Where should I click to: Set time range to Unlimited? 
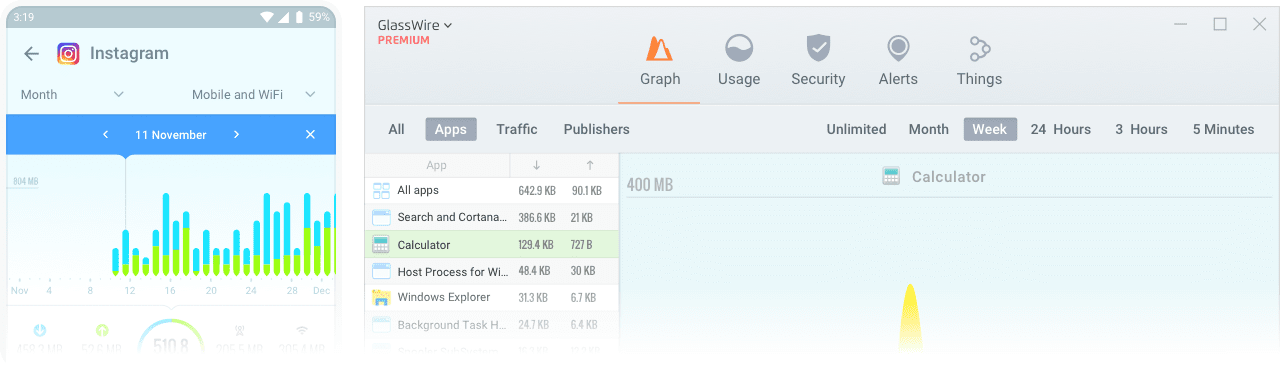pyautogui.click(x=856, y=129)
